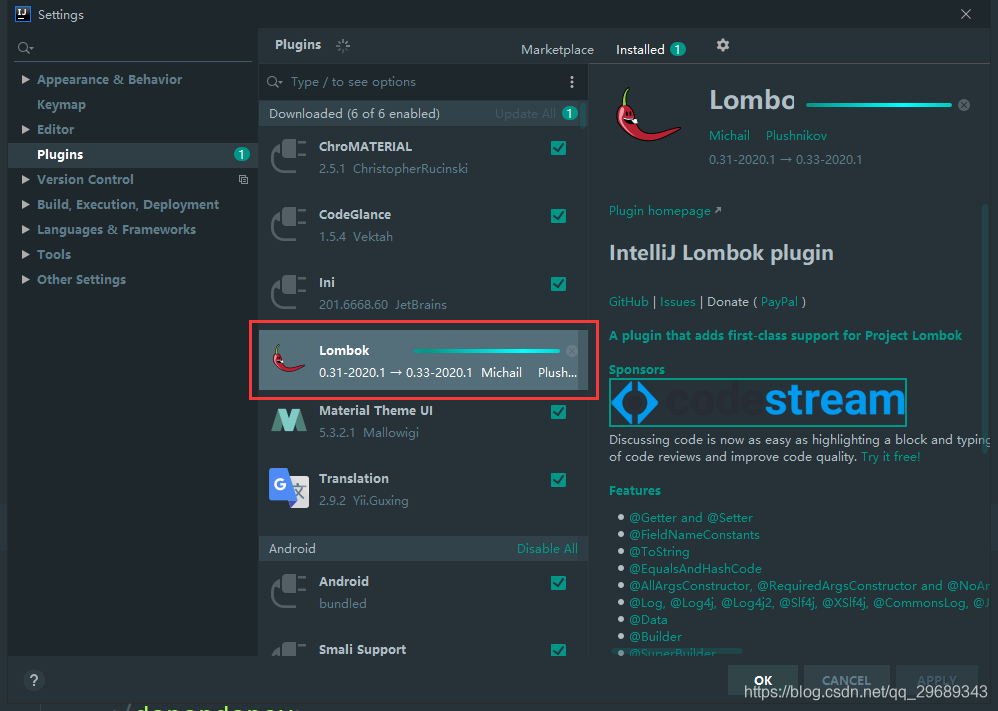Switch to the Marketplace tab
Image resolution: width=998 pixels, height=711 pixels.
(x=557, y=50)
